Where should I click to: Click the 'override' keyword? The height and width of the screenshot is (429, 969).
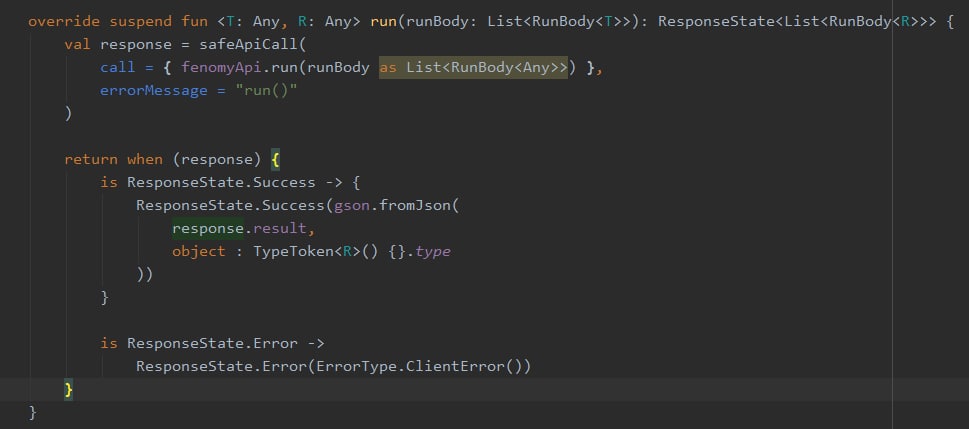tap(64, 22)
